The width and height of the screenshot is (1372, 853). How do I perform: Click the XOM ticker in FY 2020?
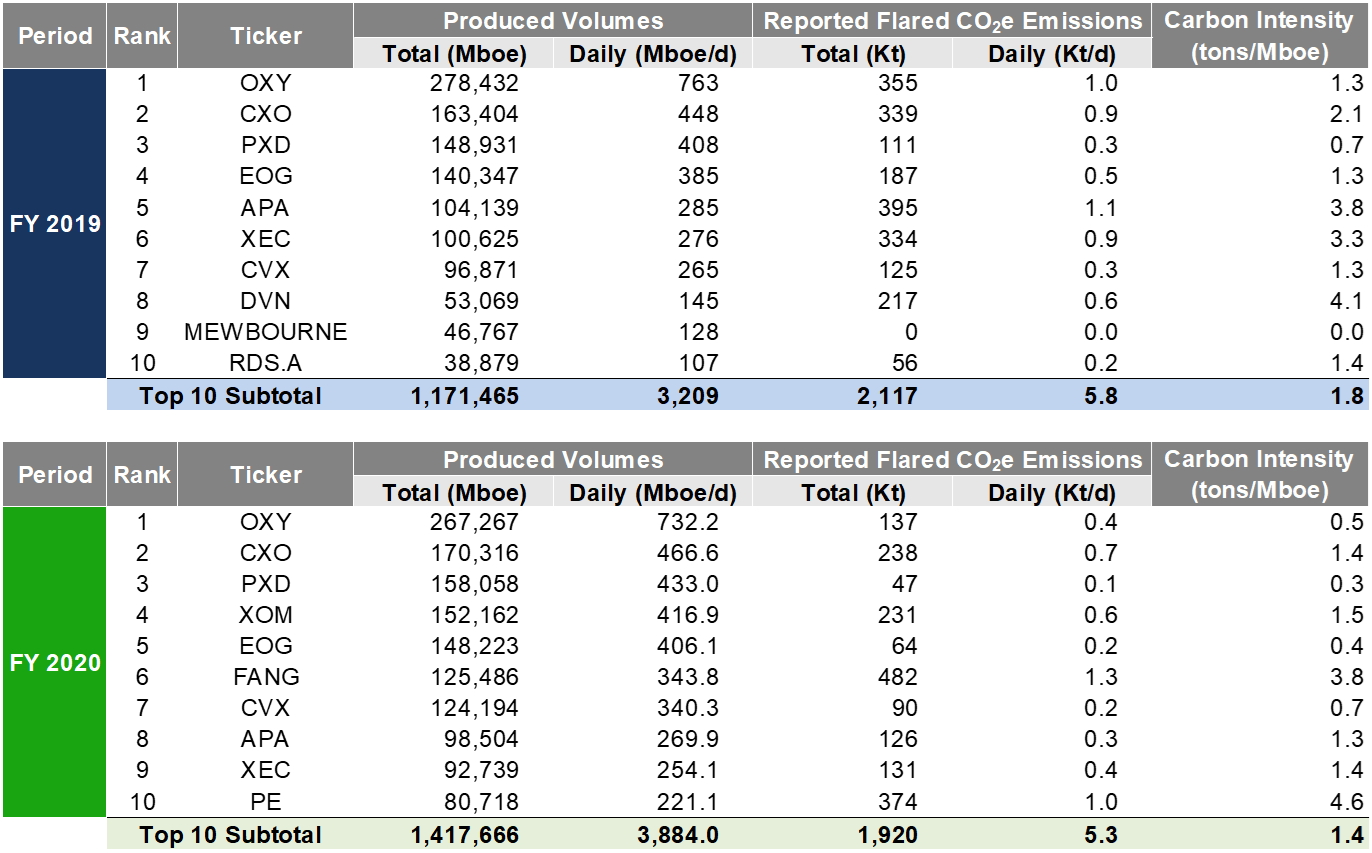point(265,615)
